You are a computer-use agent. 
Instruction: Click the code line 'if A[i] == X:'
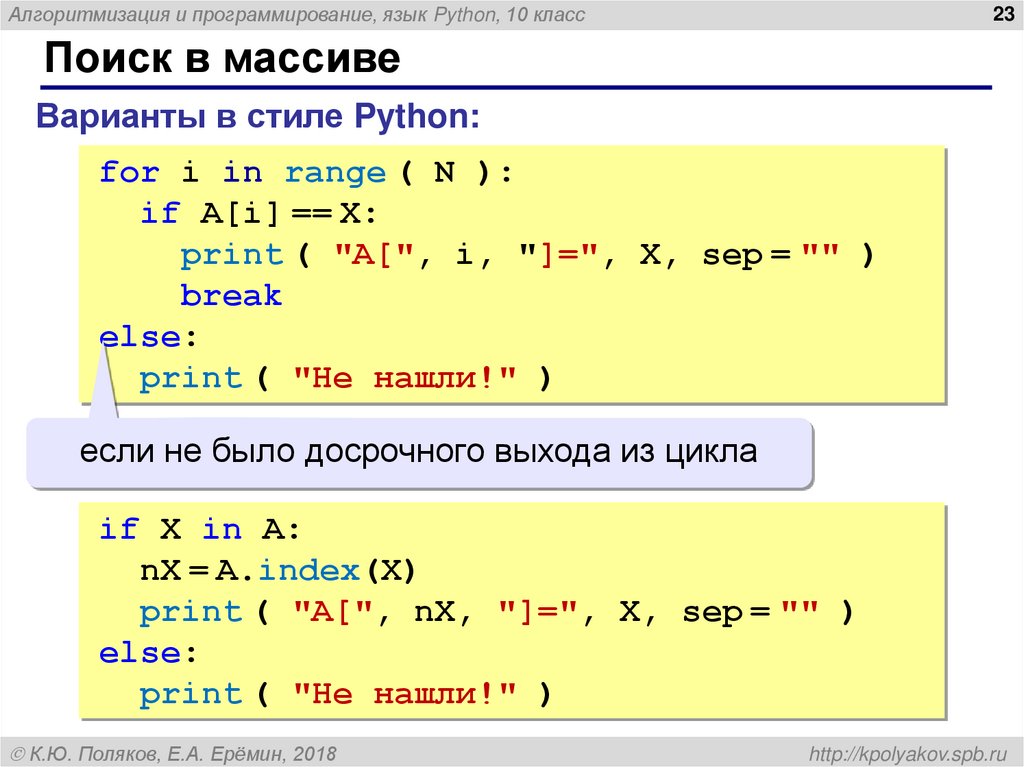259,214
